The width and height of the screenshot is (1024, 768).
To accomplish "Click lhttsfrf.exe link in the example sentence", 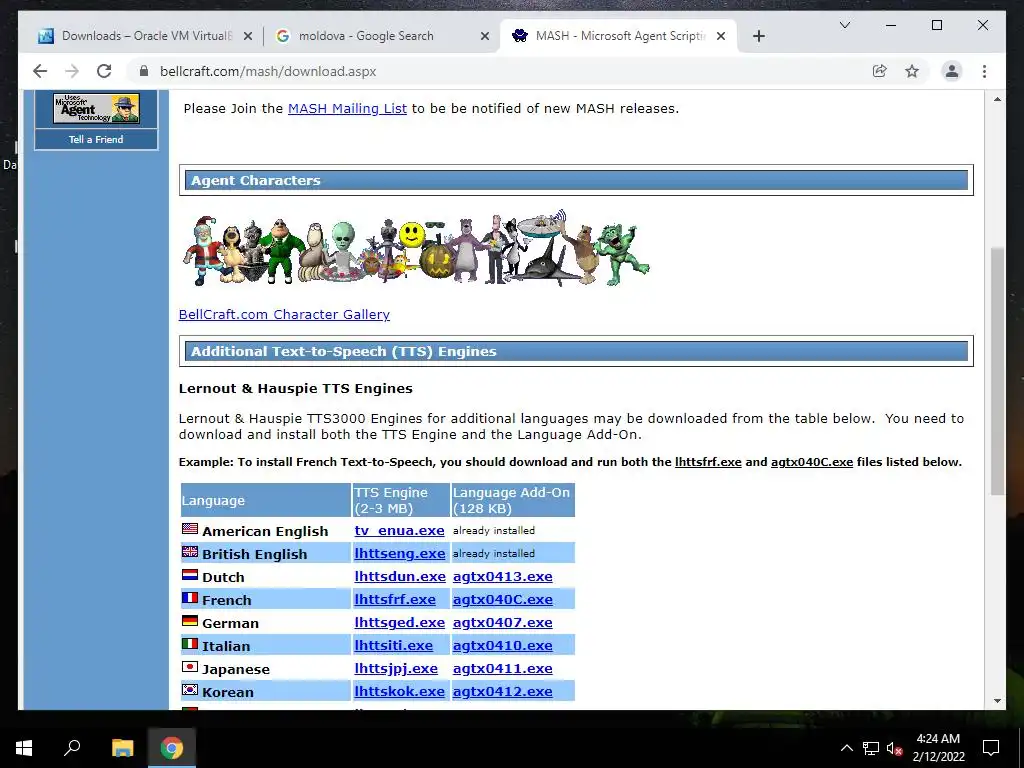I will point(708,462).
